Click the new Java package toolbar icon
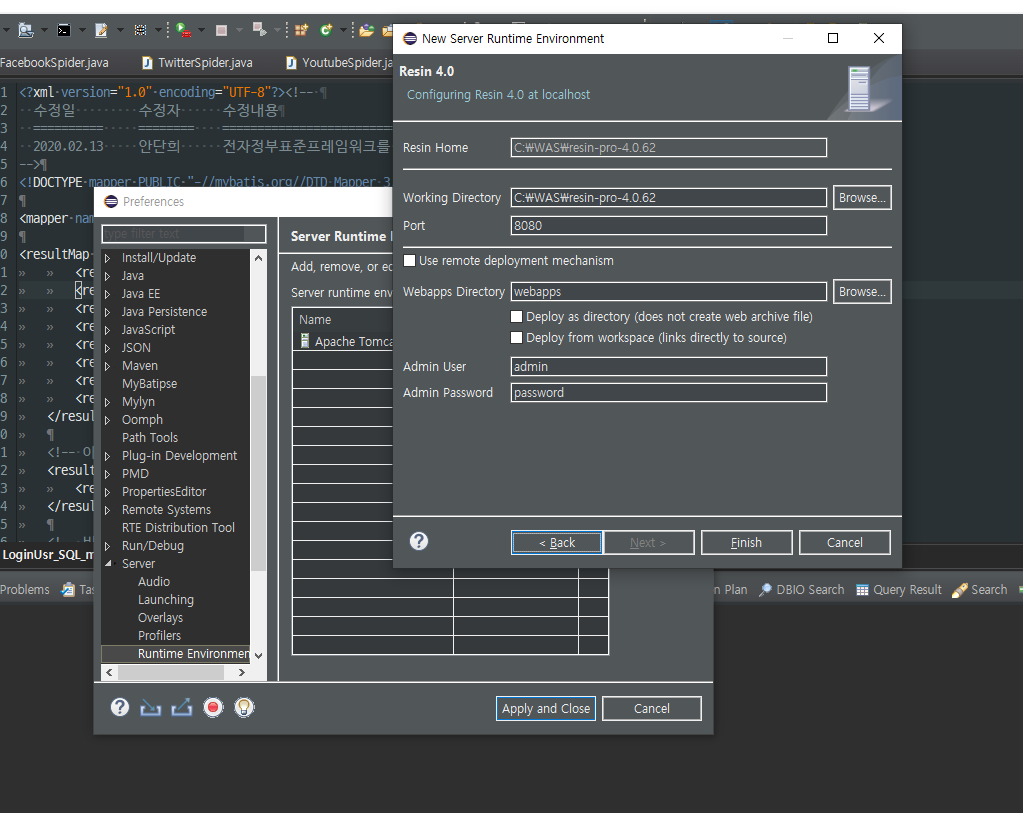1023x813 pixels. [x=301, y=30]
